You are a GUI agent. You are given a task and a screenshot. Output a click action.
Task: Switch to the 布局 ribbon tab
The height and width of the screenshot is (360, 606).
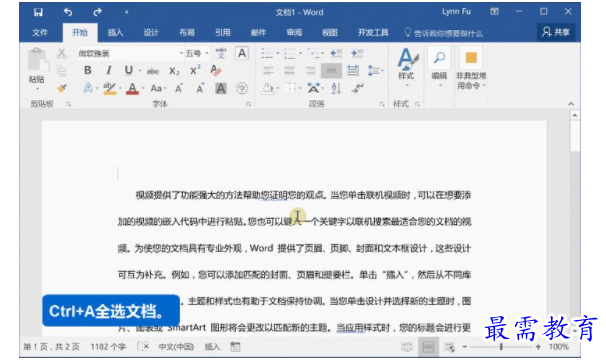(x=187, y=32)
